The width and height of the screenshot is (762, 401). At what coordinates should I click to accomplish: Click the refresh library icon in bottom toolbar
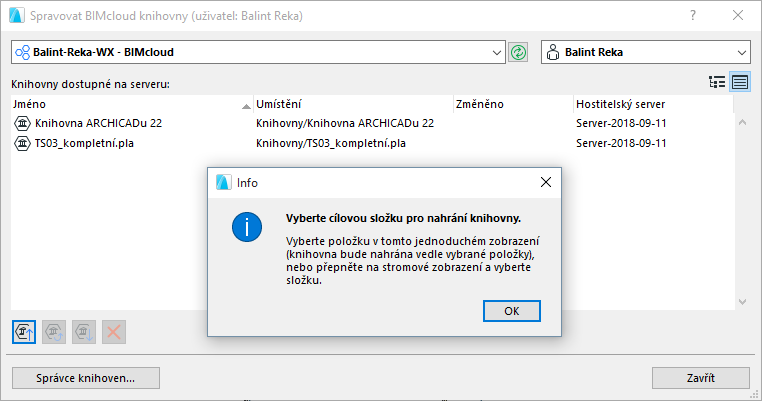tap(54, 332)
